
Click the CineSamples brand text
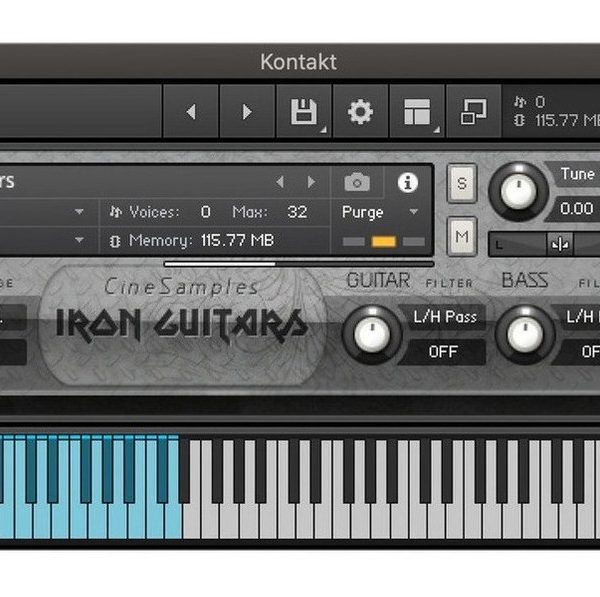(181, 287)
